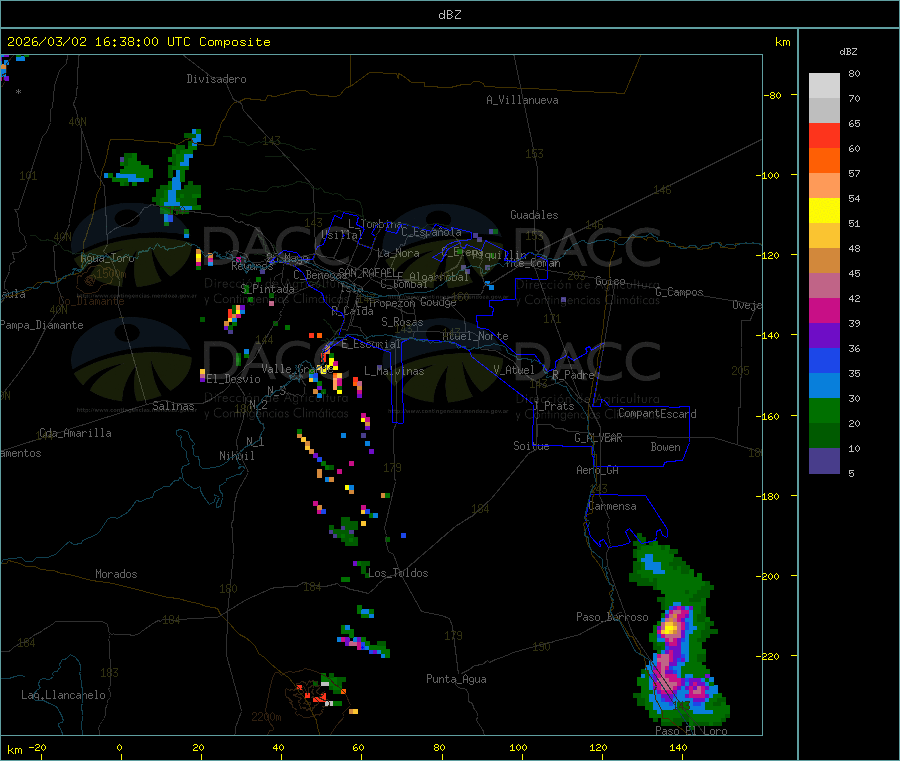Click the L_Malvinas location label
900x761 pixels.
(x=394, y=371)
